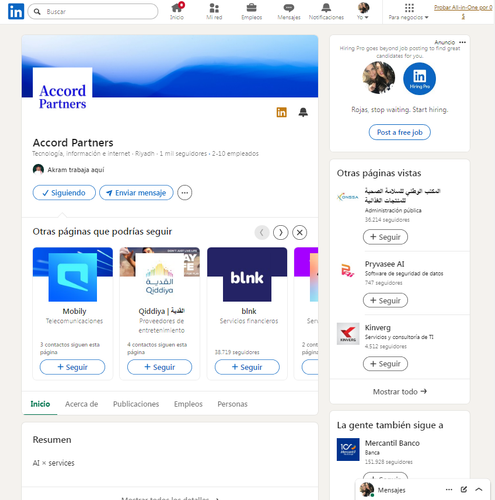Open Mercantil Banco page name
This screenshot has width=495, height=500.
(392, 443)
